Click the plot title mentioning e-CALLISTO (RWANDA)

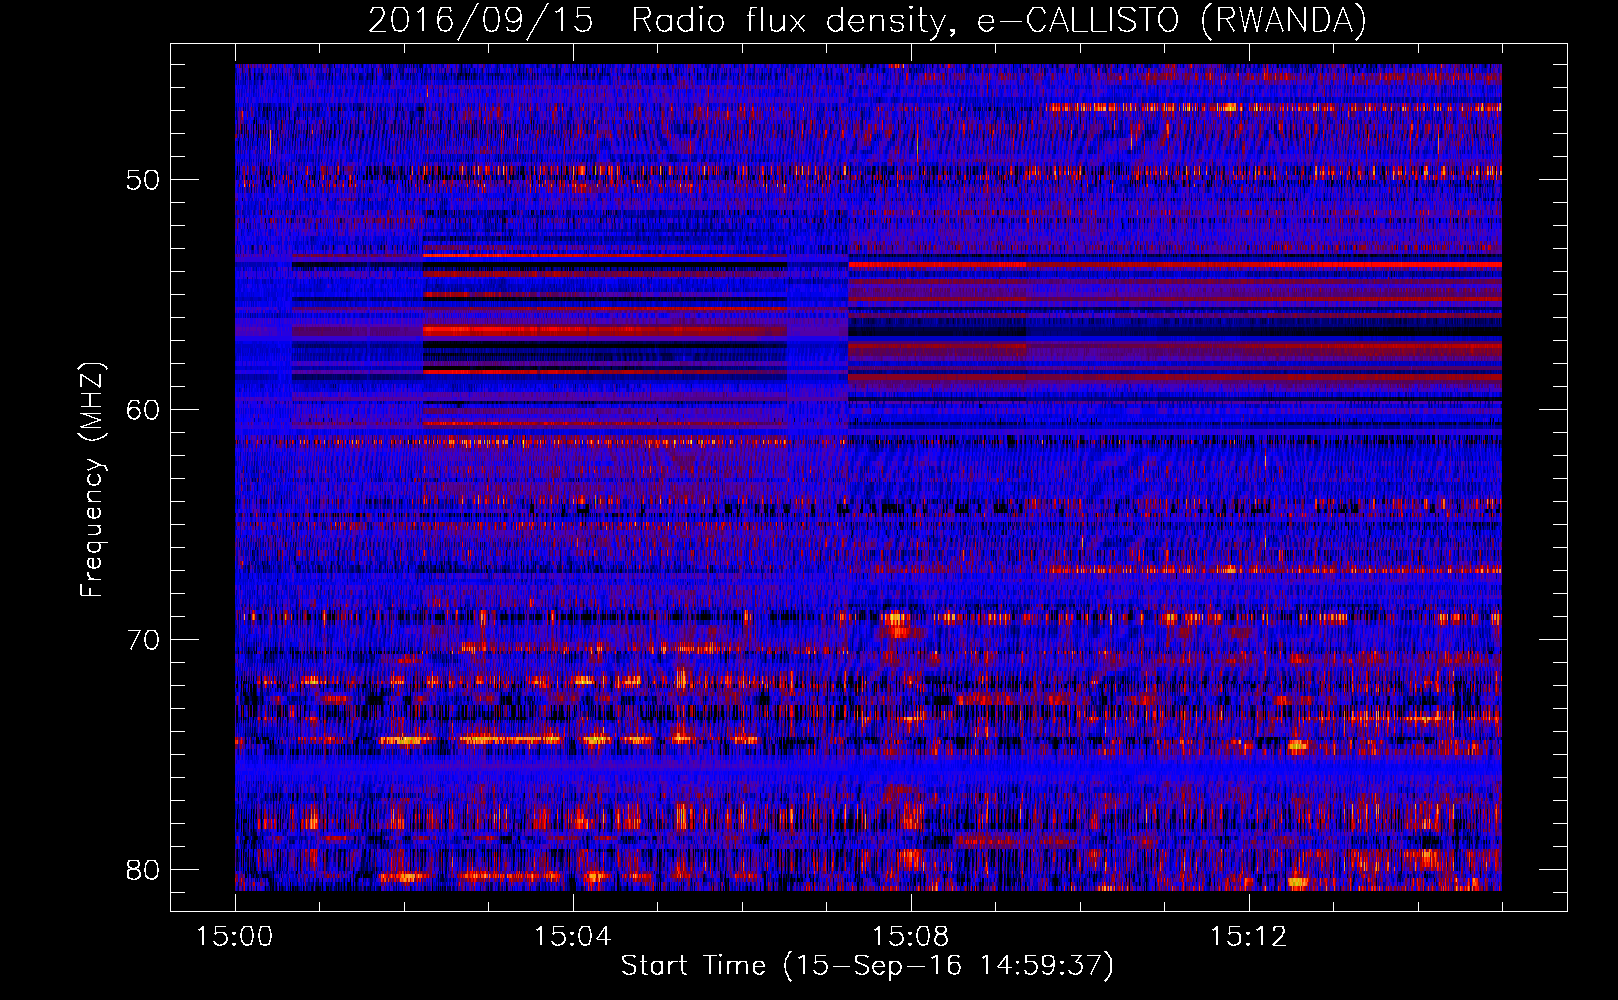point(867,20)
